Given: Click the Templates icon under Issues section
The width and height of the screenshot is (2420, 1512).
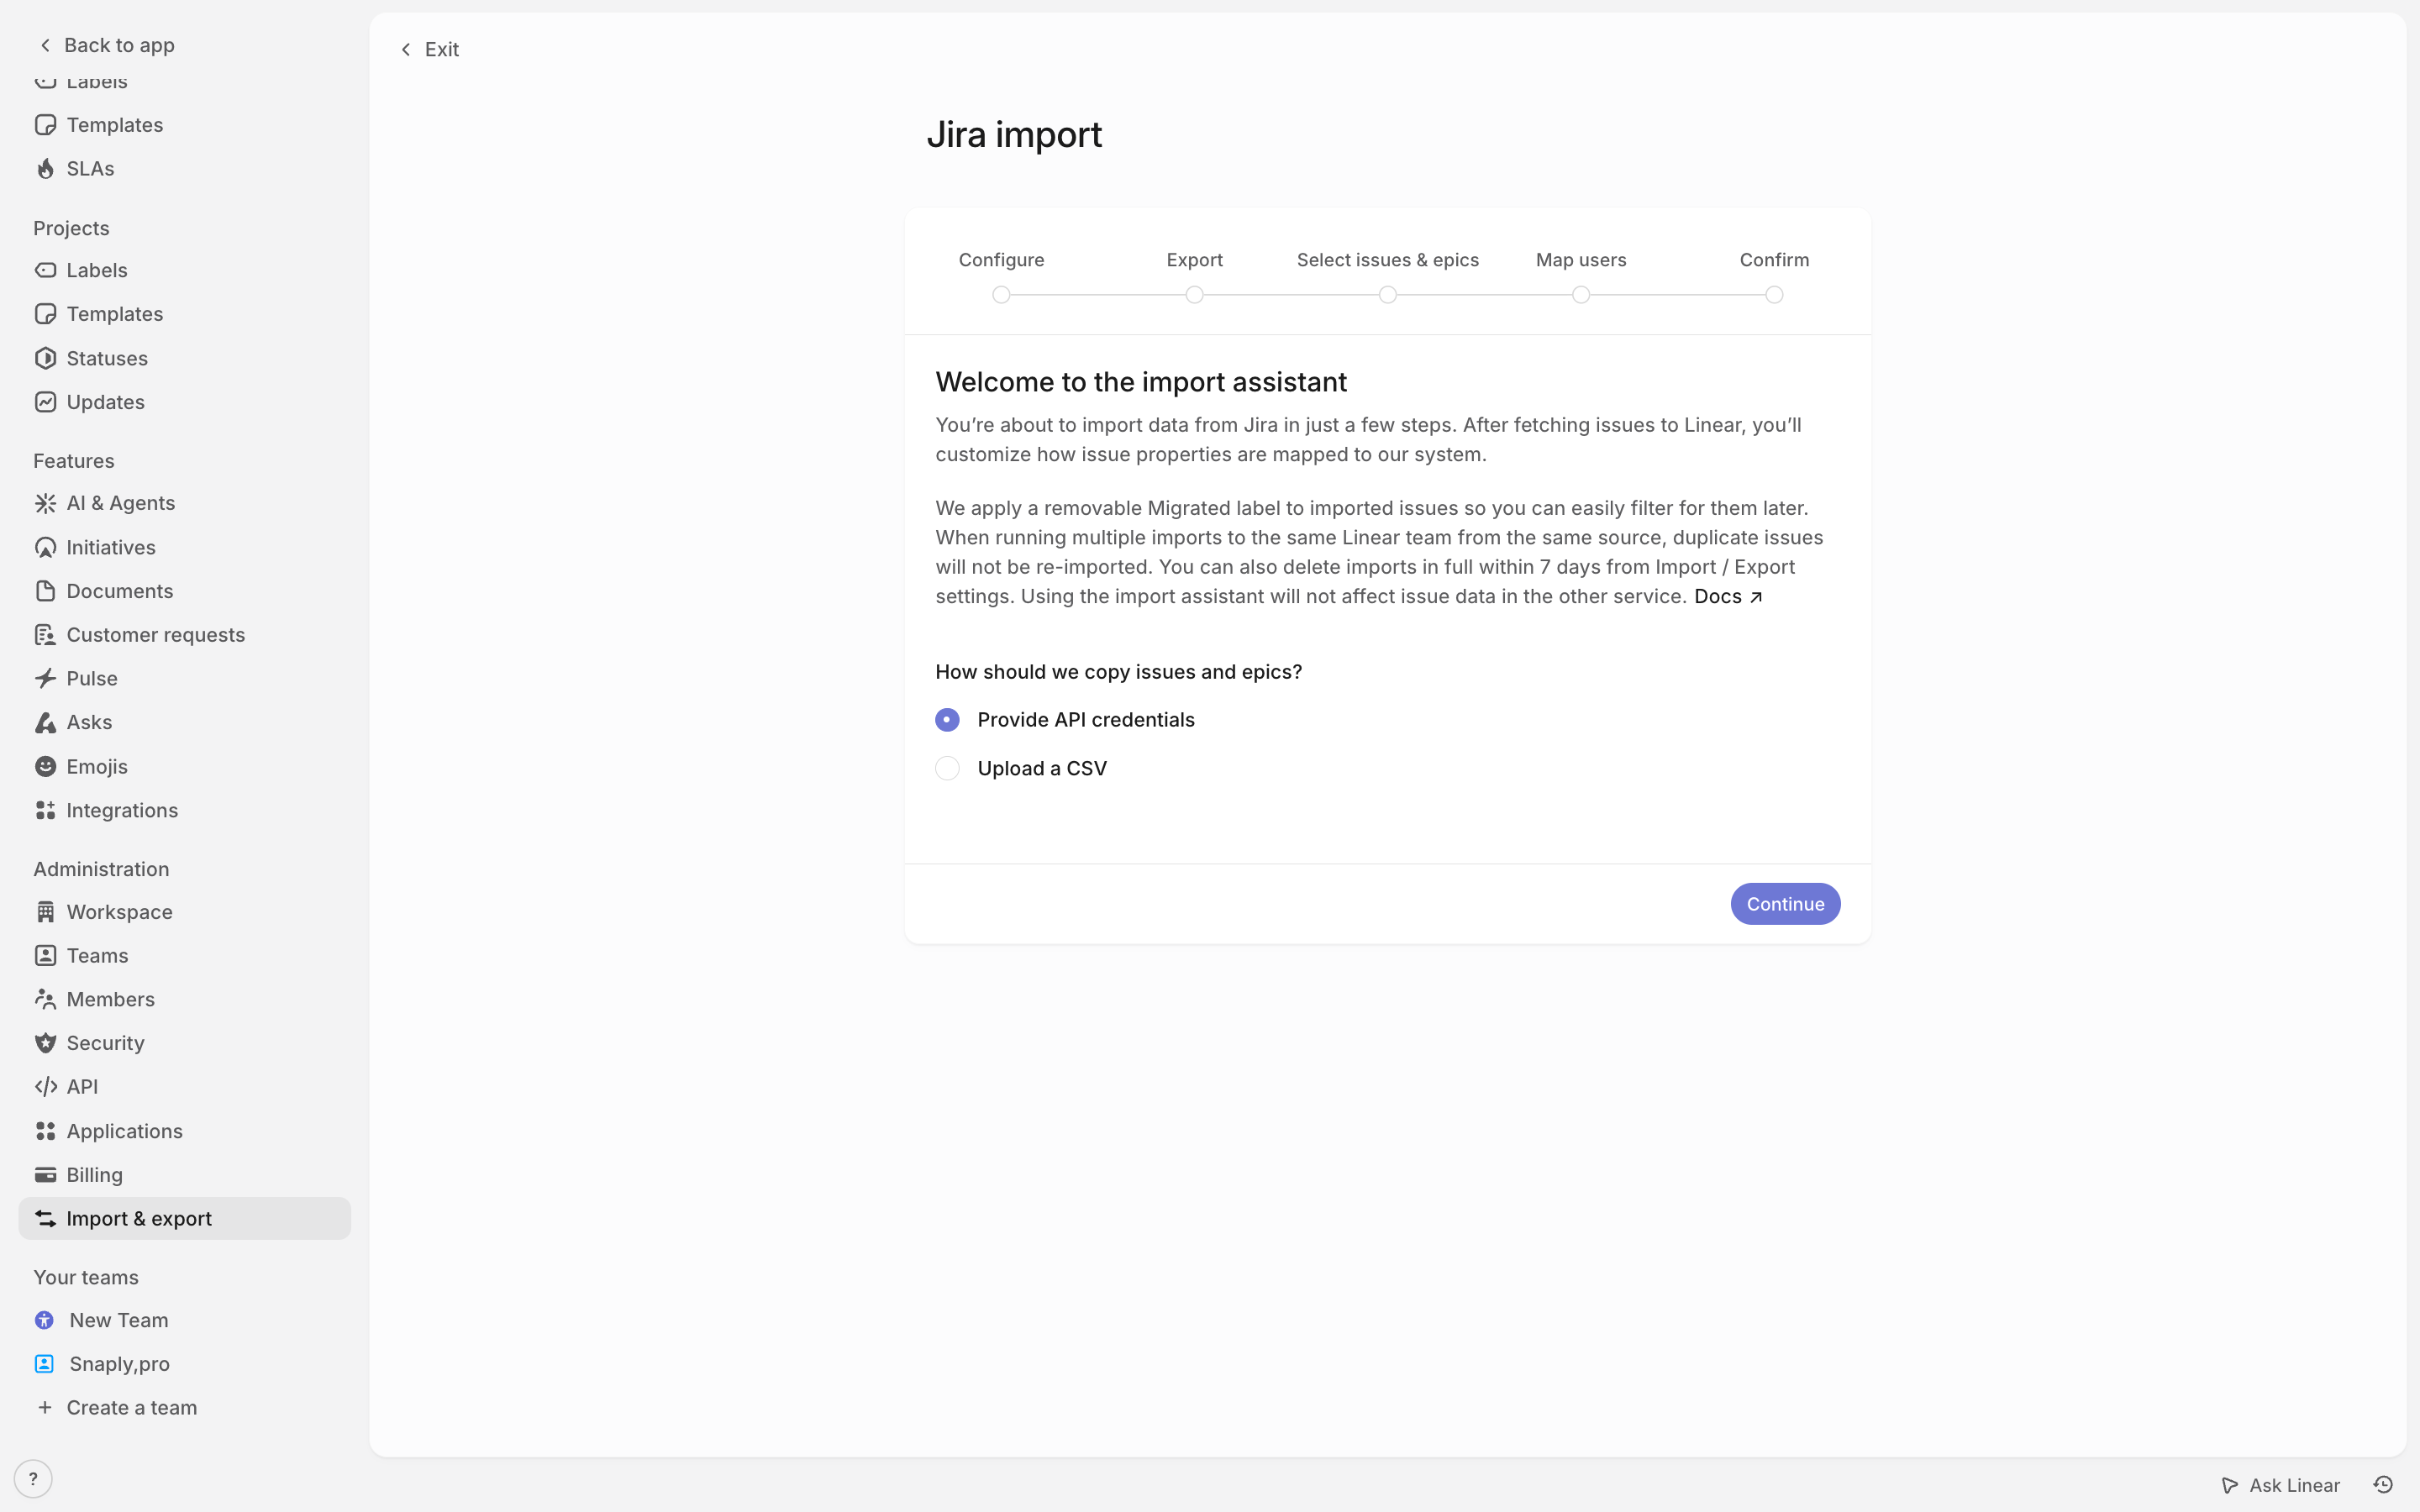Looking at the screenshot, I should pyautogui.click(x=45, y=125).
